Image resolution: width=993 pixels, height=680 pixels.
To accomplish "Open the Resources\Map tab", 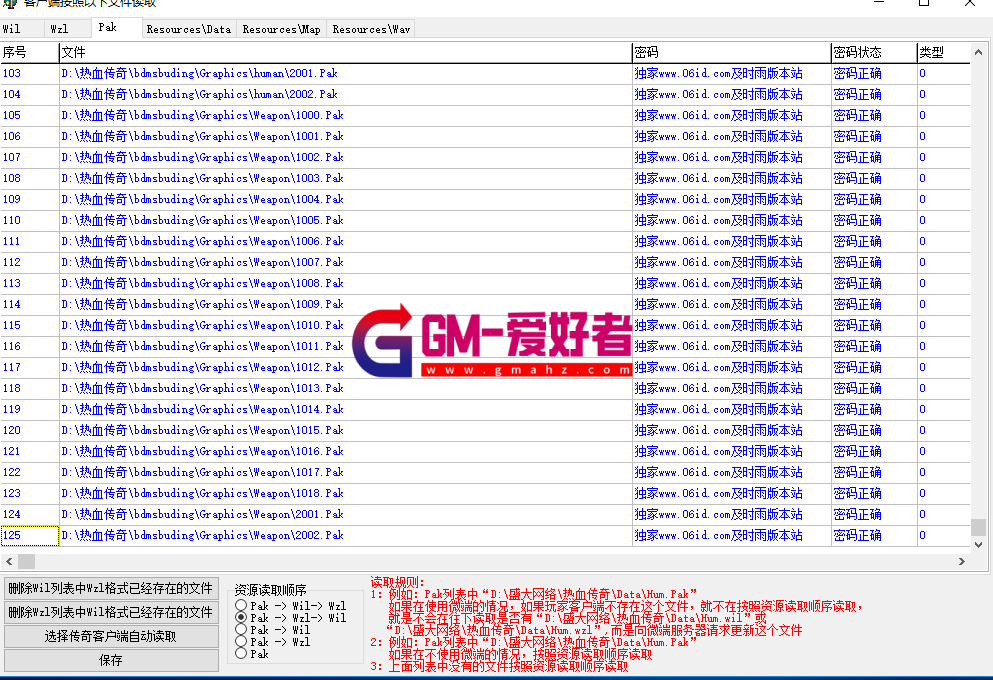I will 281,29.
